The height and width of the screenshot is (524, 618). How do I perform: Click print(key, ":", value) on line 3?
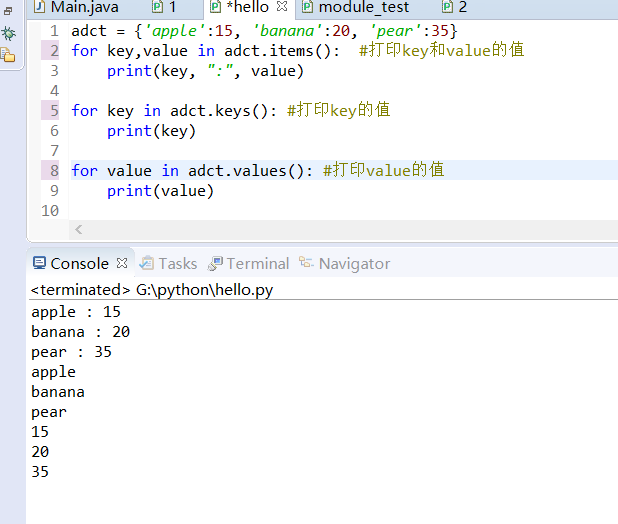205,71
